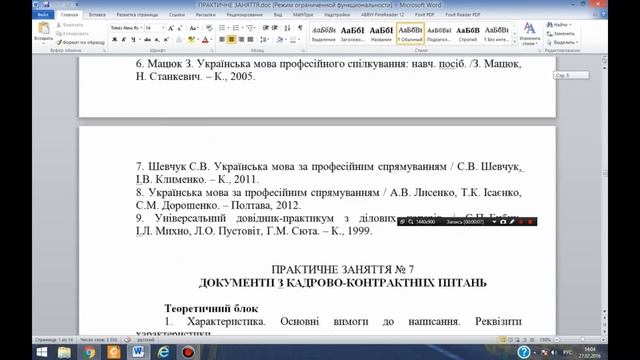Toggle bold (Ж) formatting
This screenshot has width=640, height=360.
point(115,40)
